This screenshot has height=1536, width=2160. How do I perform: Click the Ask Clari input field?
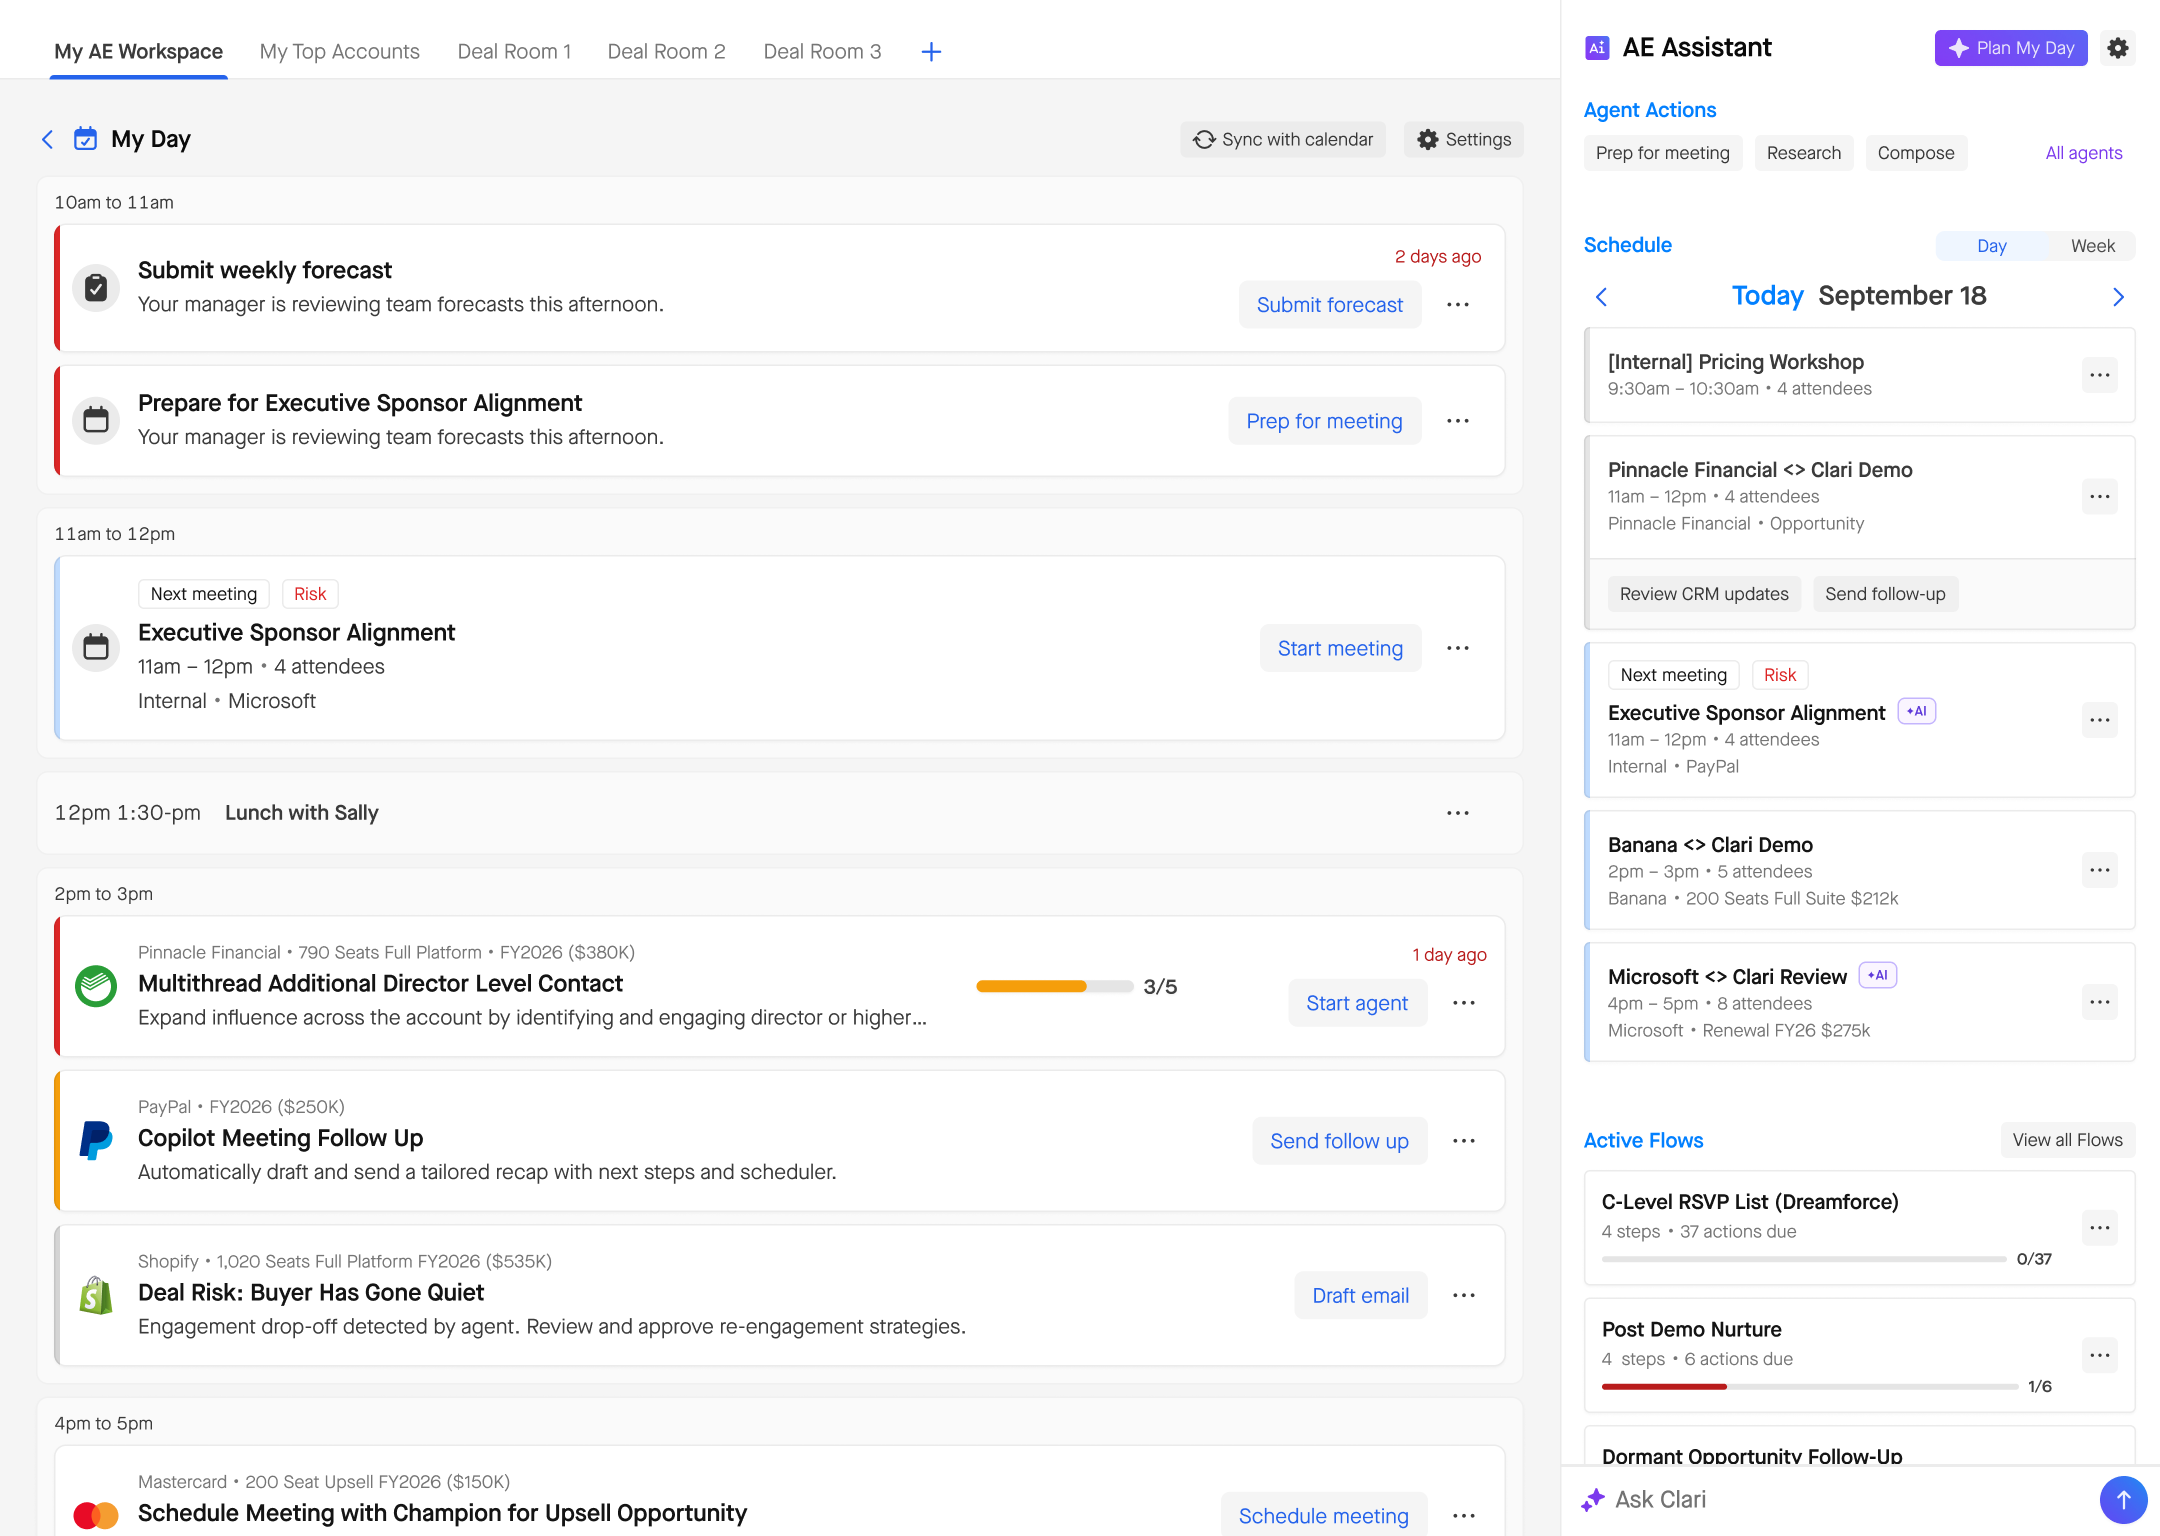1830,1499
